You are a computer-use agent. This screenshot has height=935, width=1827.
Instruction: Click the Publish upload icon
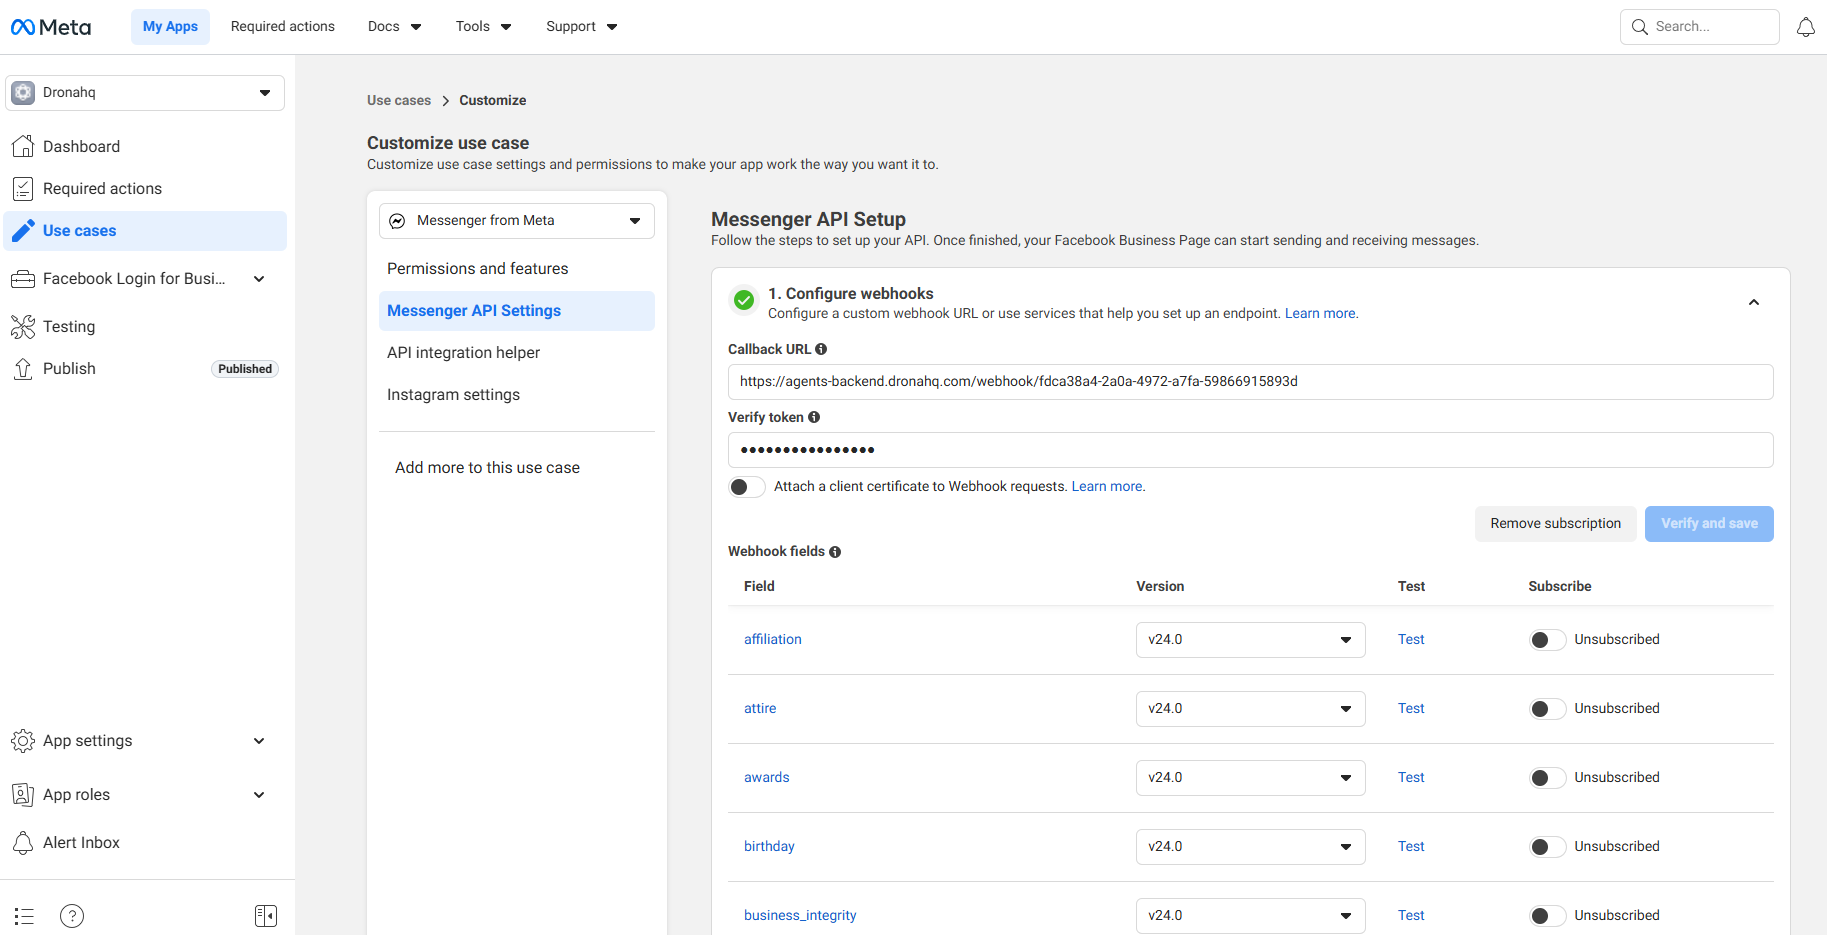(x=22, y=368)
